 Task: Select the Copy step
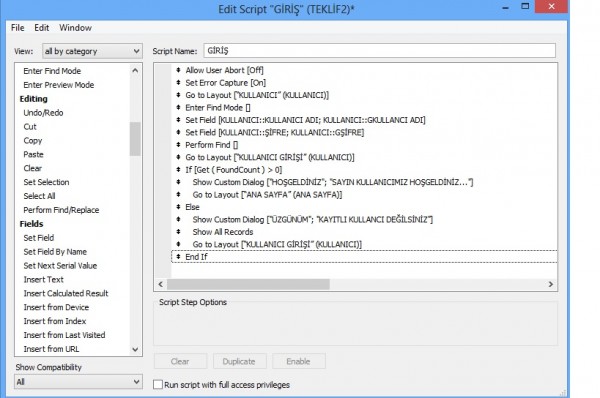point(33,140)
